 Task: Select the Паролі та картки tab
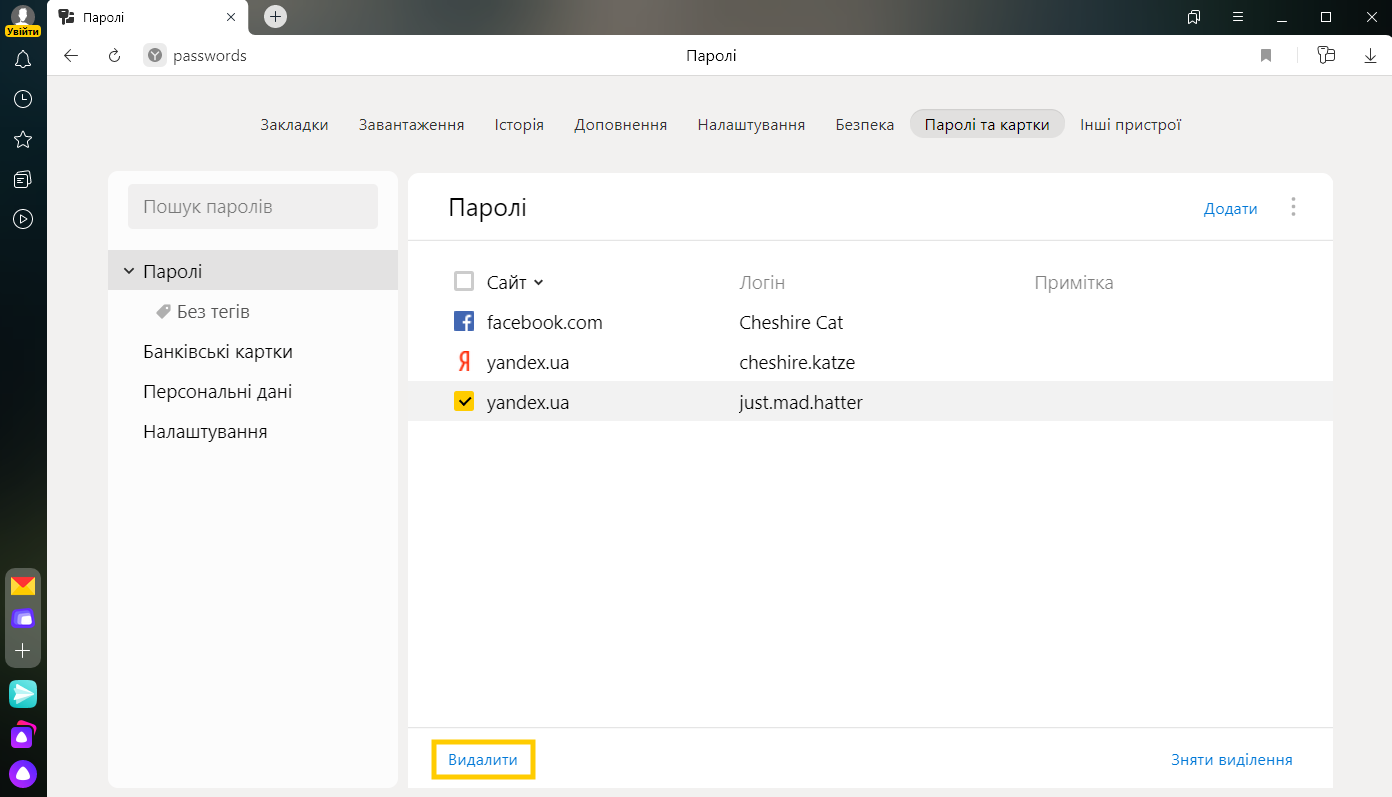987,125
